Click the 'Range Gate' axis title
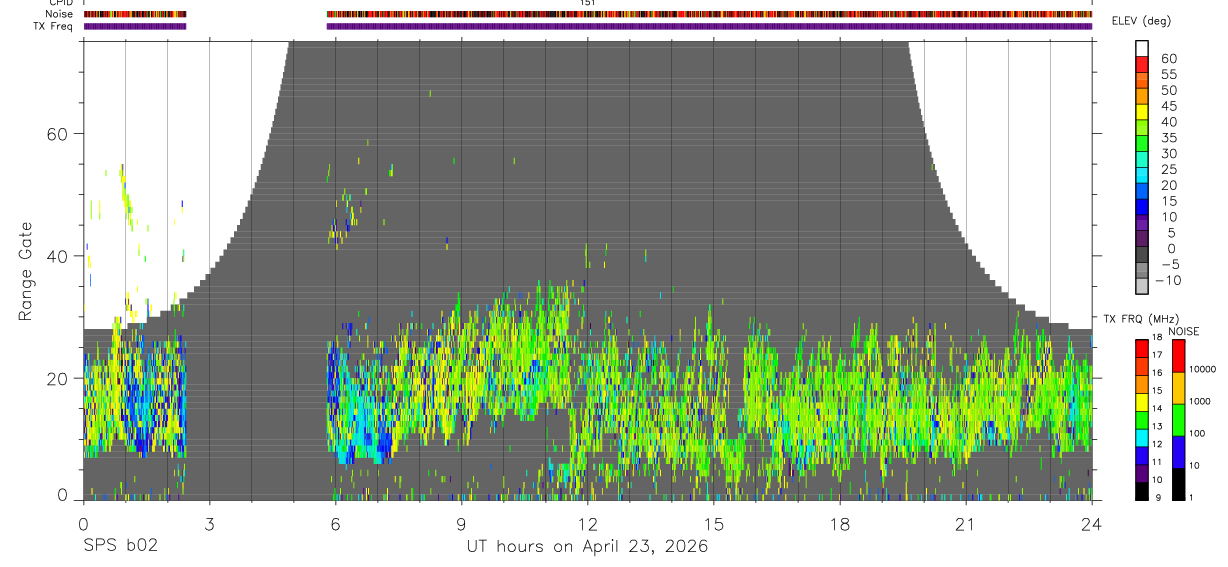Screen dimensions: 1228x567 tap(27, 269)
